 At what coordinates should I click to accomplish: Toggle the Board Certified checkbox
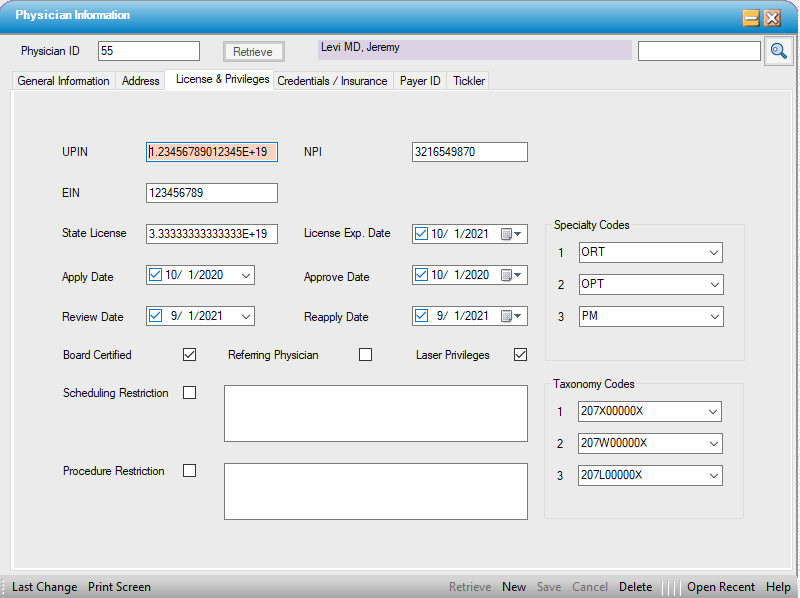[189, 354]
